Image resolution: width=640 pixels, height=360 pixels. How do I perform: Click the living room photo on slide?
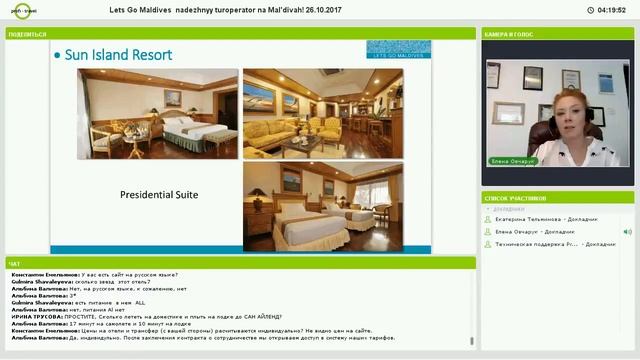click(323, 113)
